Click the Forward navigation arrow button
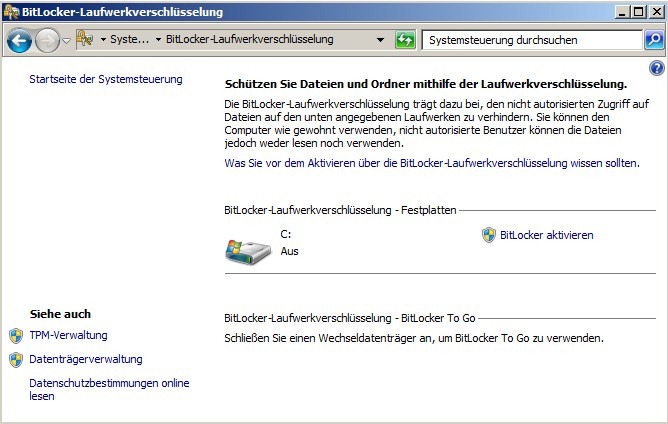Viewport: 668px width, 424px height. pos(47,41)
